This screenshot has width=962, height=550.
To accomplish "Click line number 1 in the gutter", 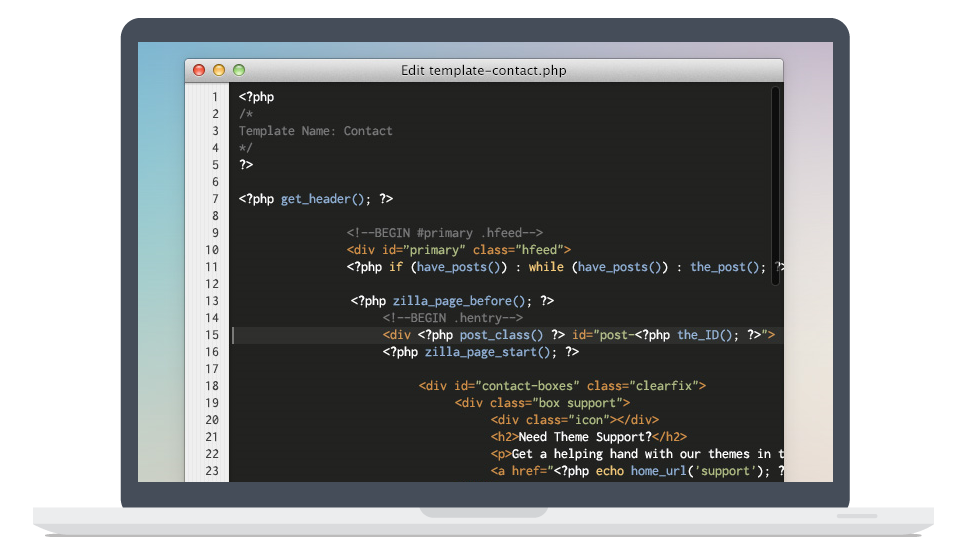I will 215,97.
